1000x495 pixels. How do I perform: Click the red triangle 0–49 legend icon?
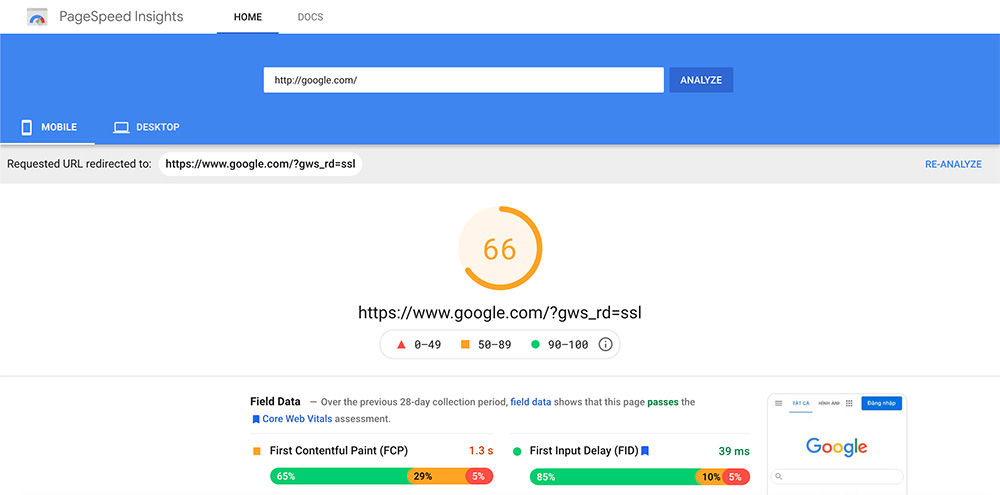[x=401, y=344]
